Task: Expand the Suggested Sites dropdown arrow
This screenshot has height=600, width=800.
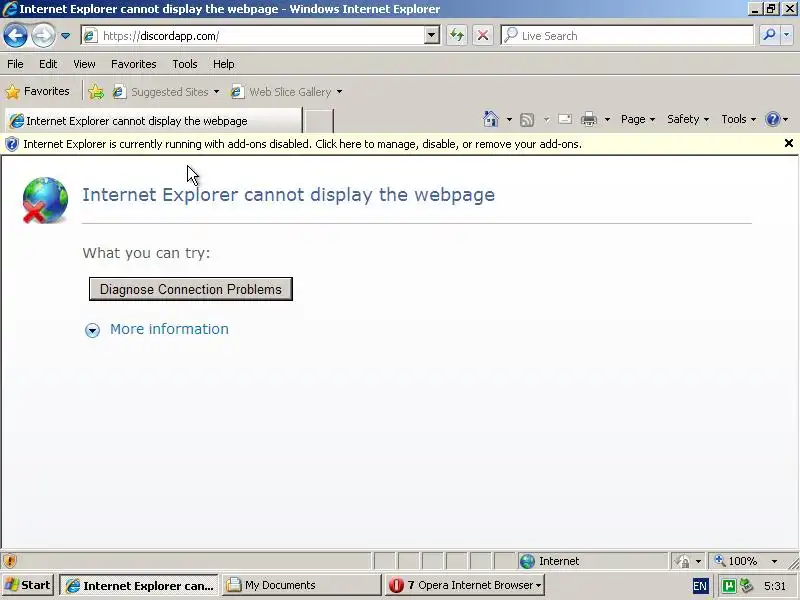Action: click(x=216, y=92)
